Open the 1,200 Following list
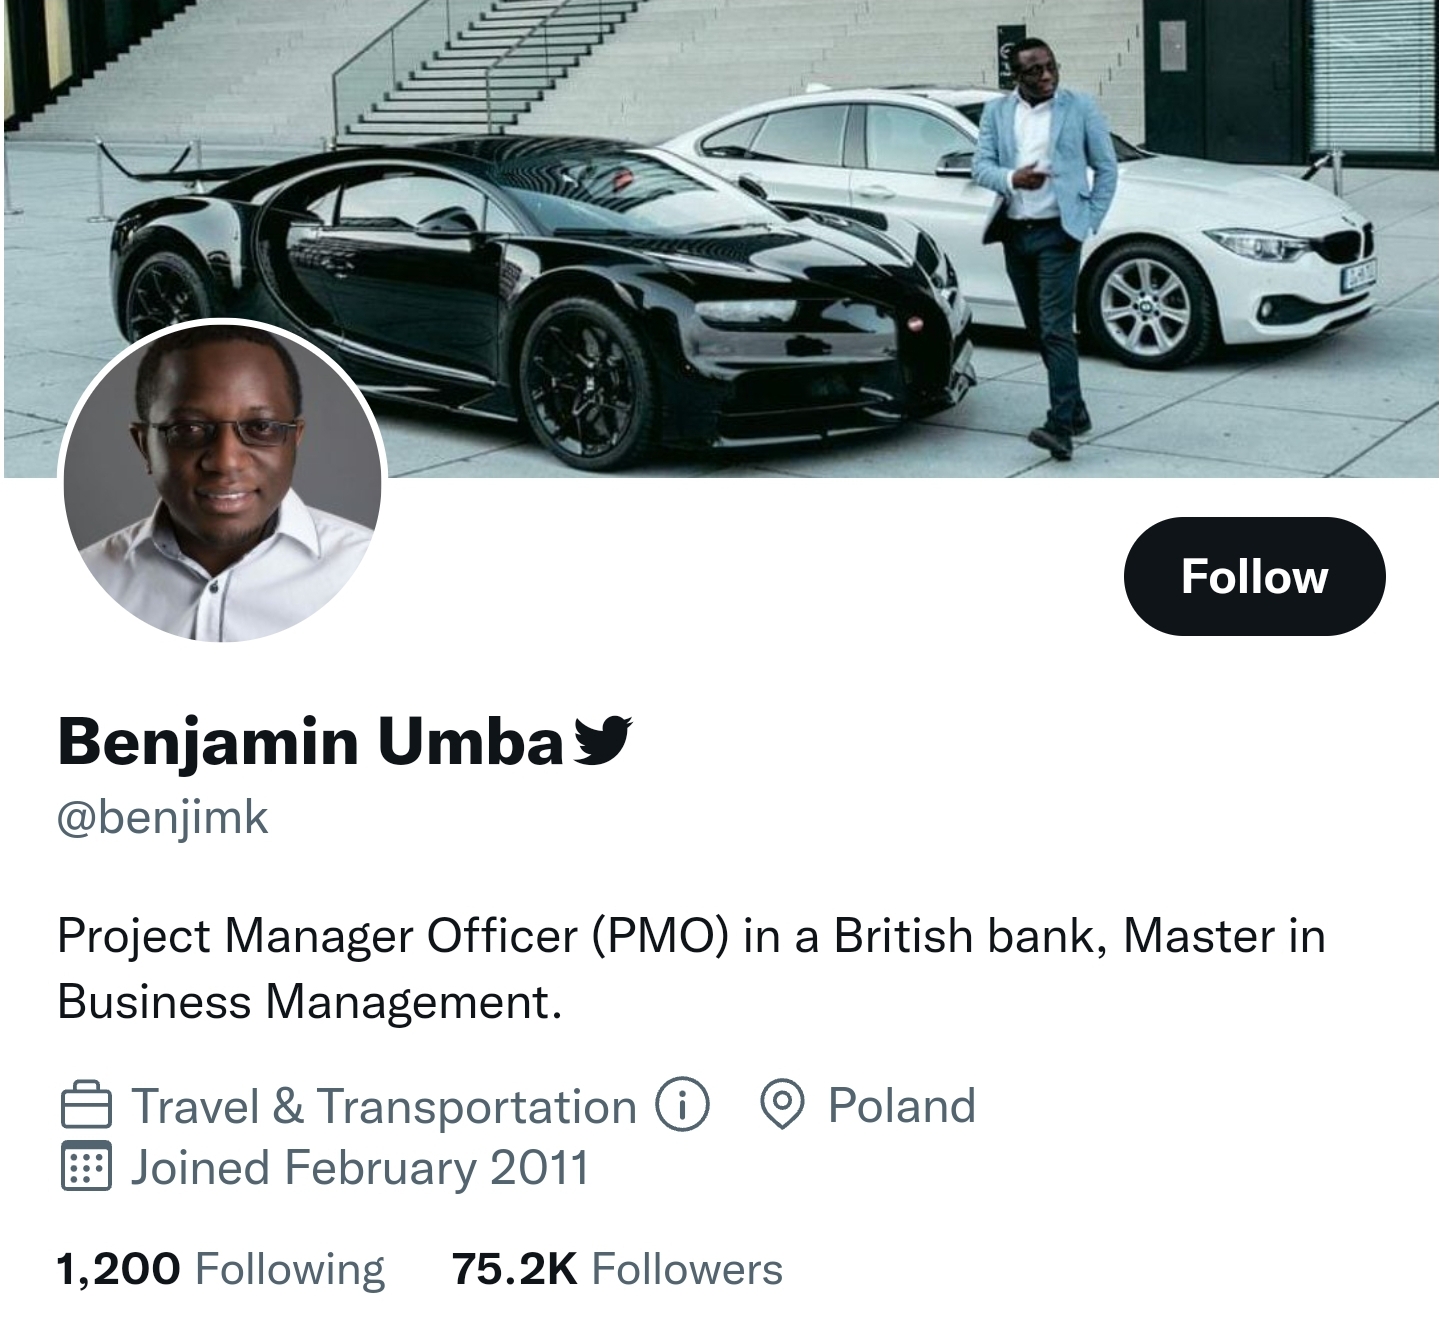This screenshot has height=1332, width=1439. 221,1269
